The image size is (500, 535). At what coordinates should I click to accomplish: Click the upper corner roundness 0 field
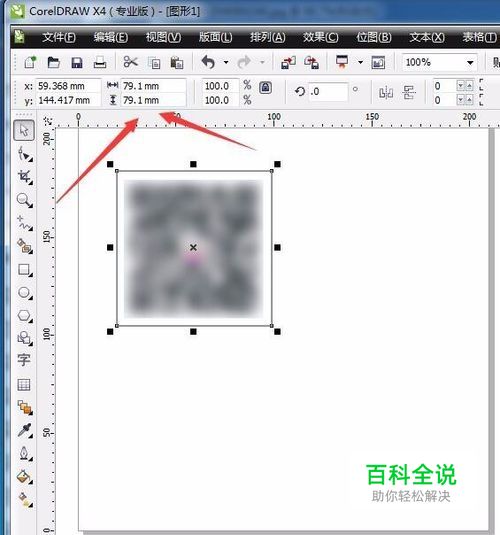[x=444, y=86]
